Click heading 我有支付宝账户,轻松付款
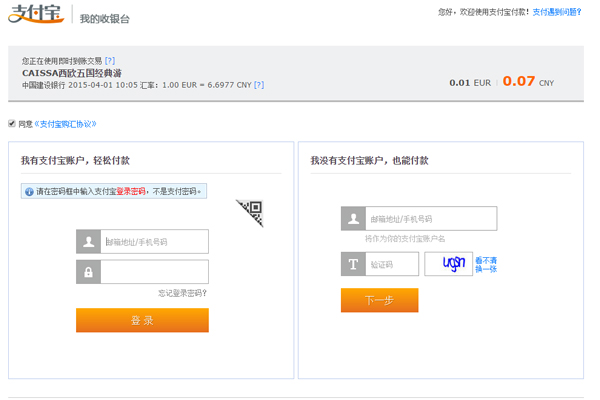The width and height of the screenshot is (600, 400). (75, 160)
